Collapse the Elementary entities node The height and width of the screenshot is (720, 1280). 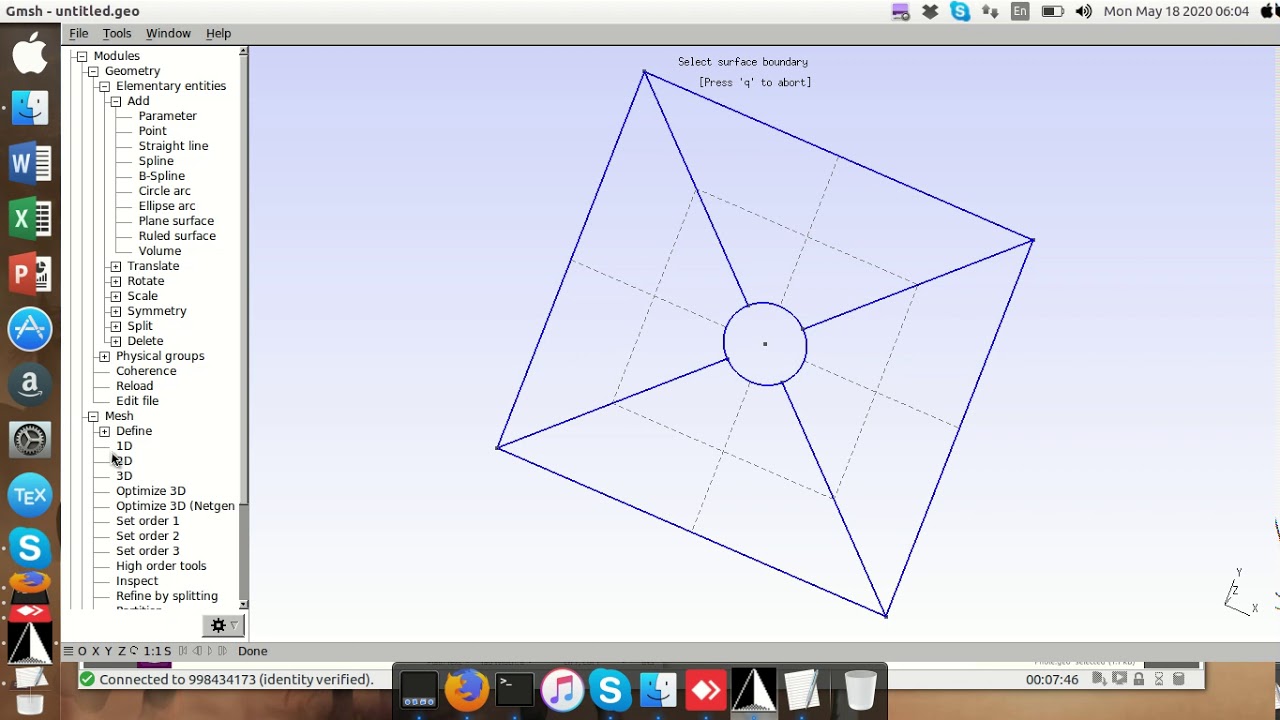click(104, 86)
